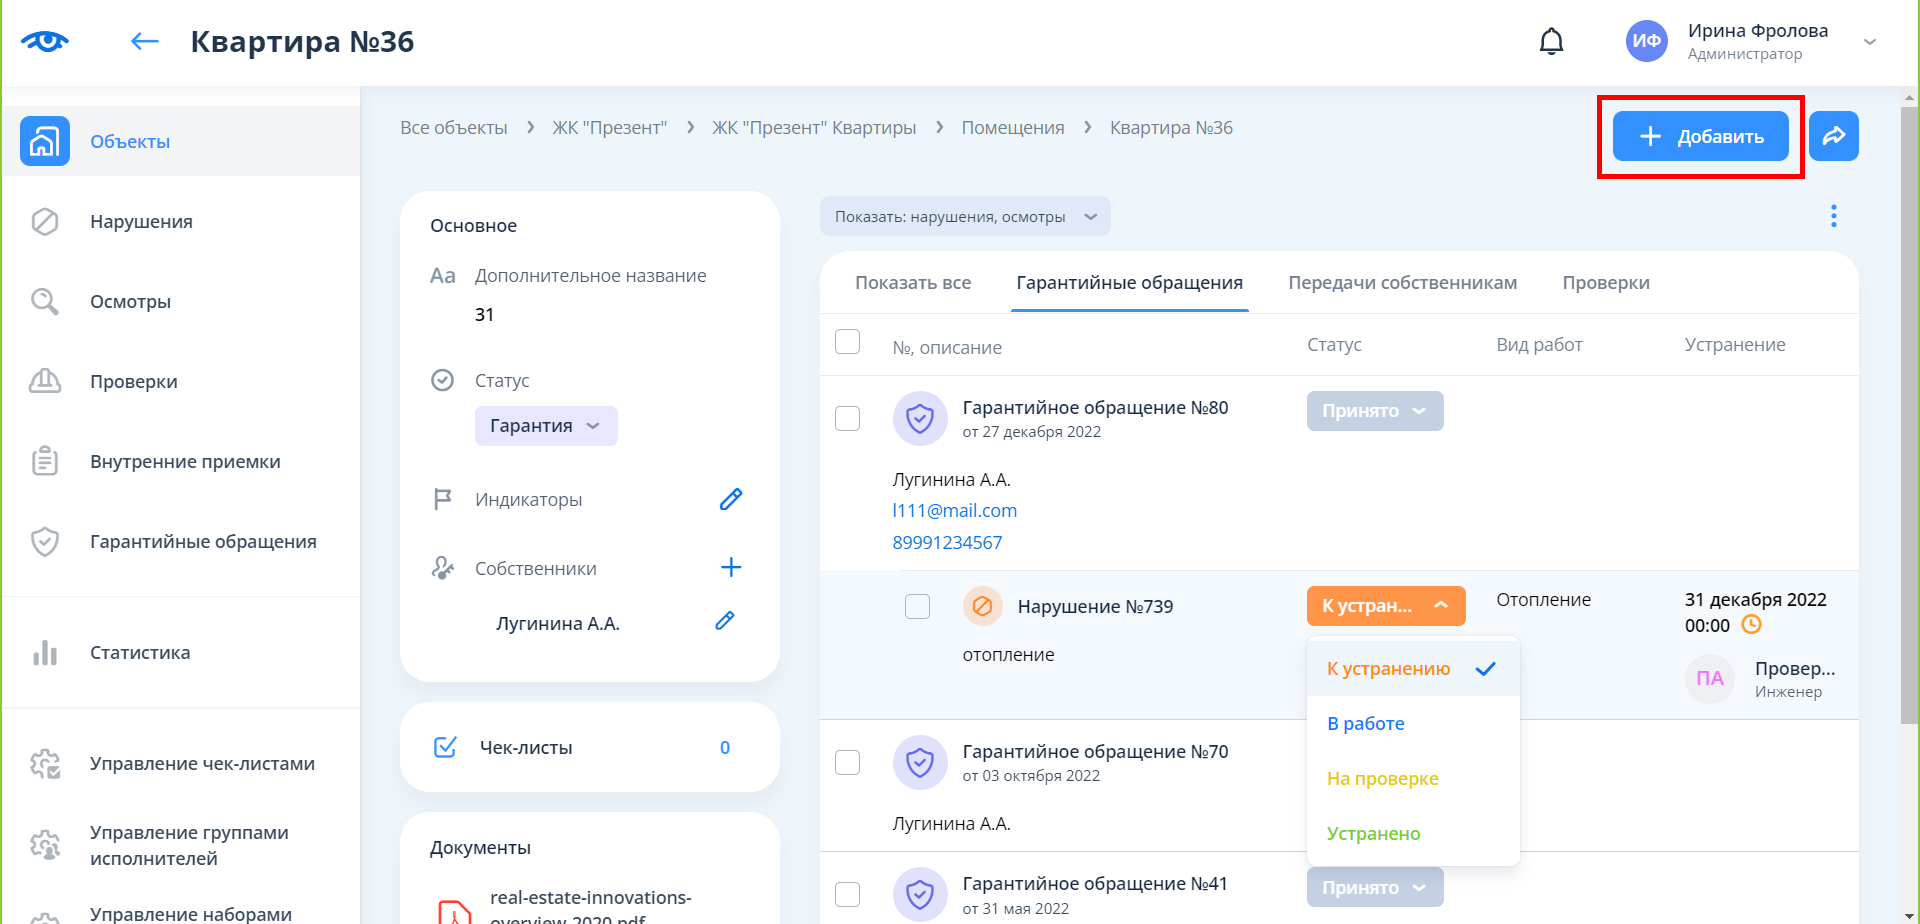Open the Показать: нарушения, осмотры filter
1920x924 pixels.
[x=964, y=217]
